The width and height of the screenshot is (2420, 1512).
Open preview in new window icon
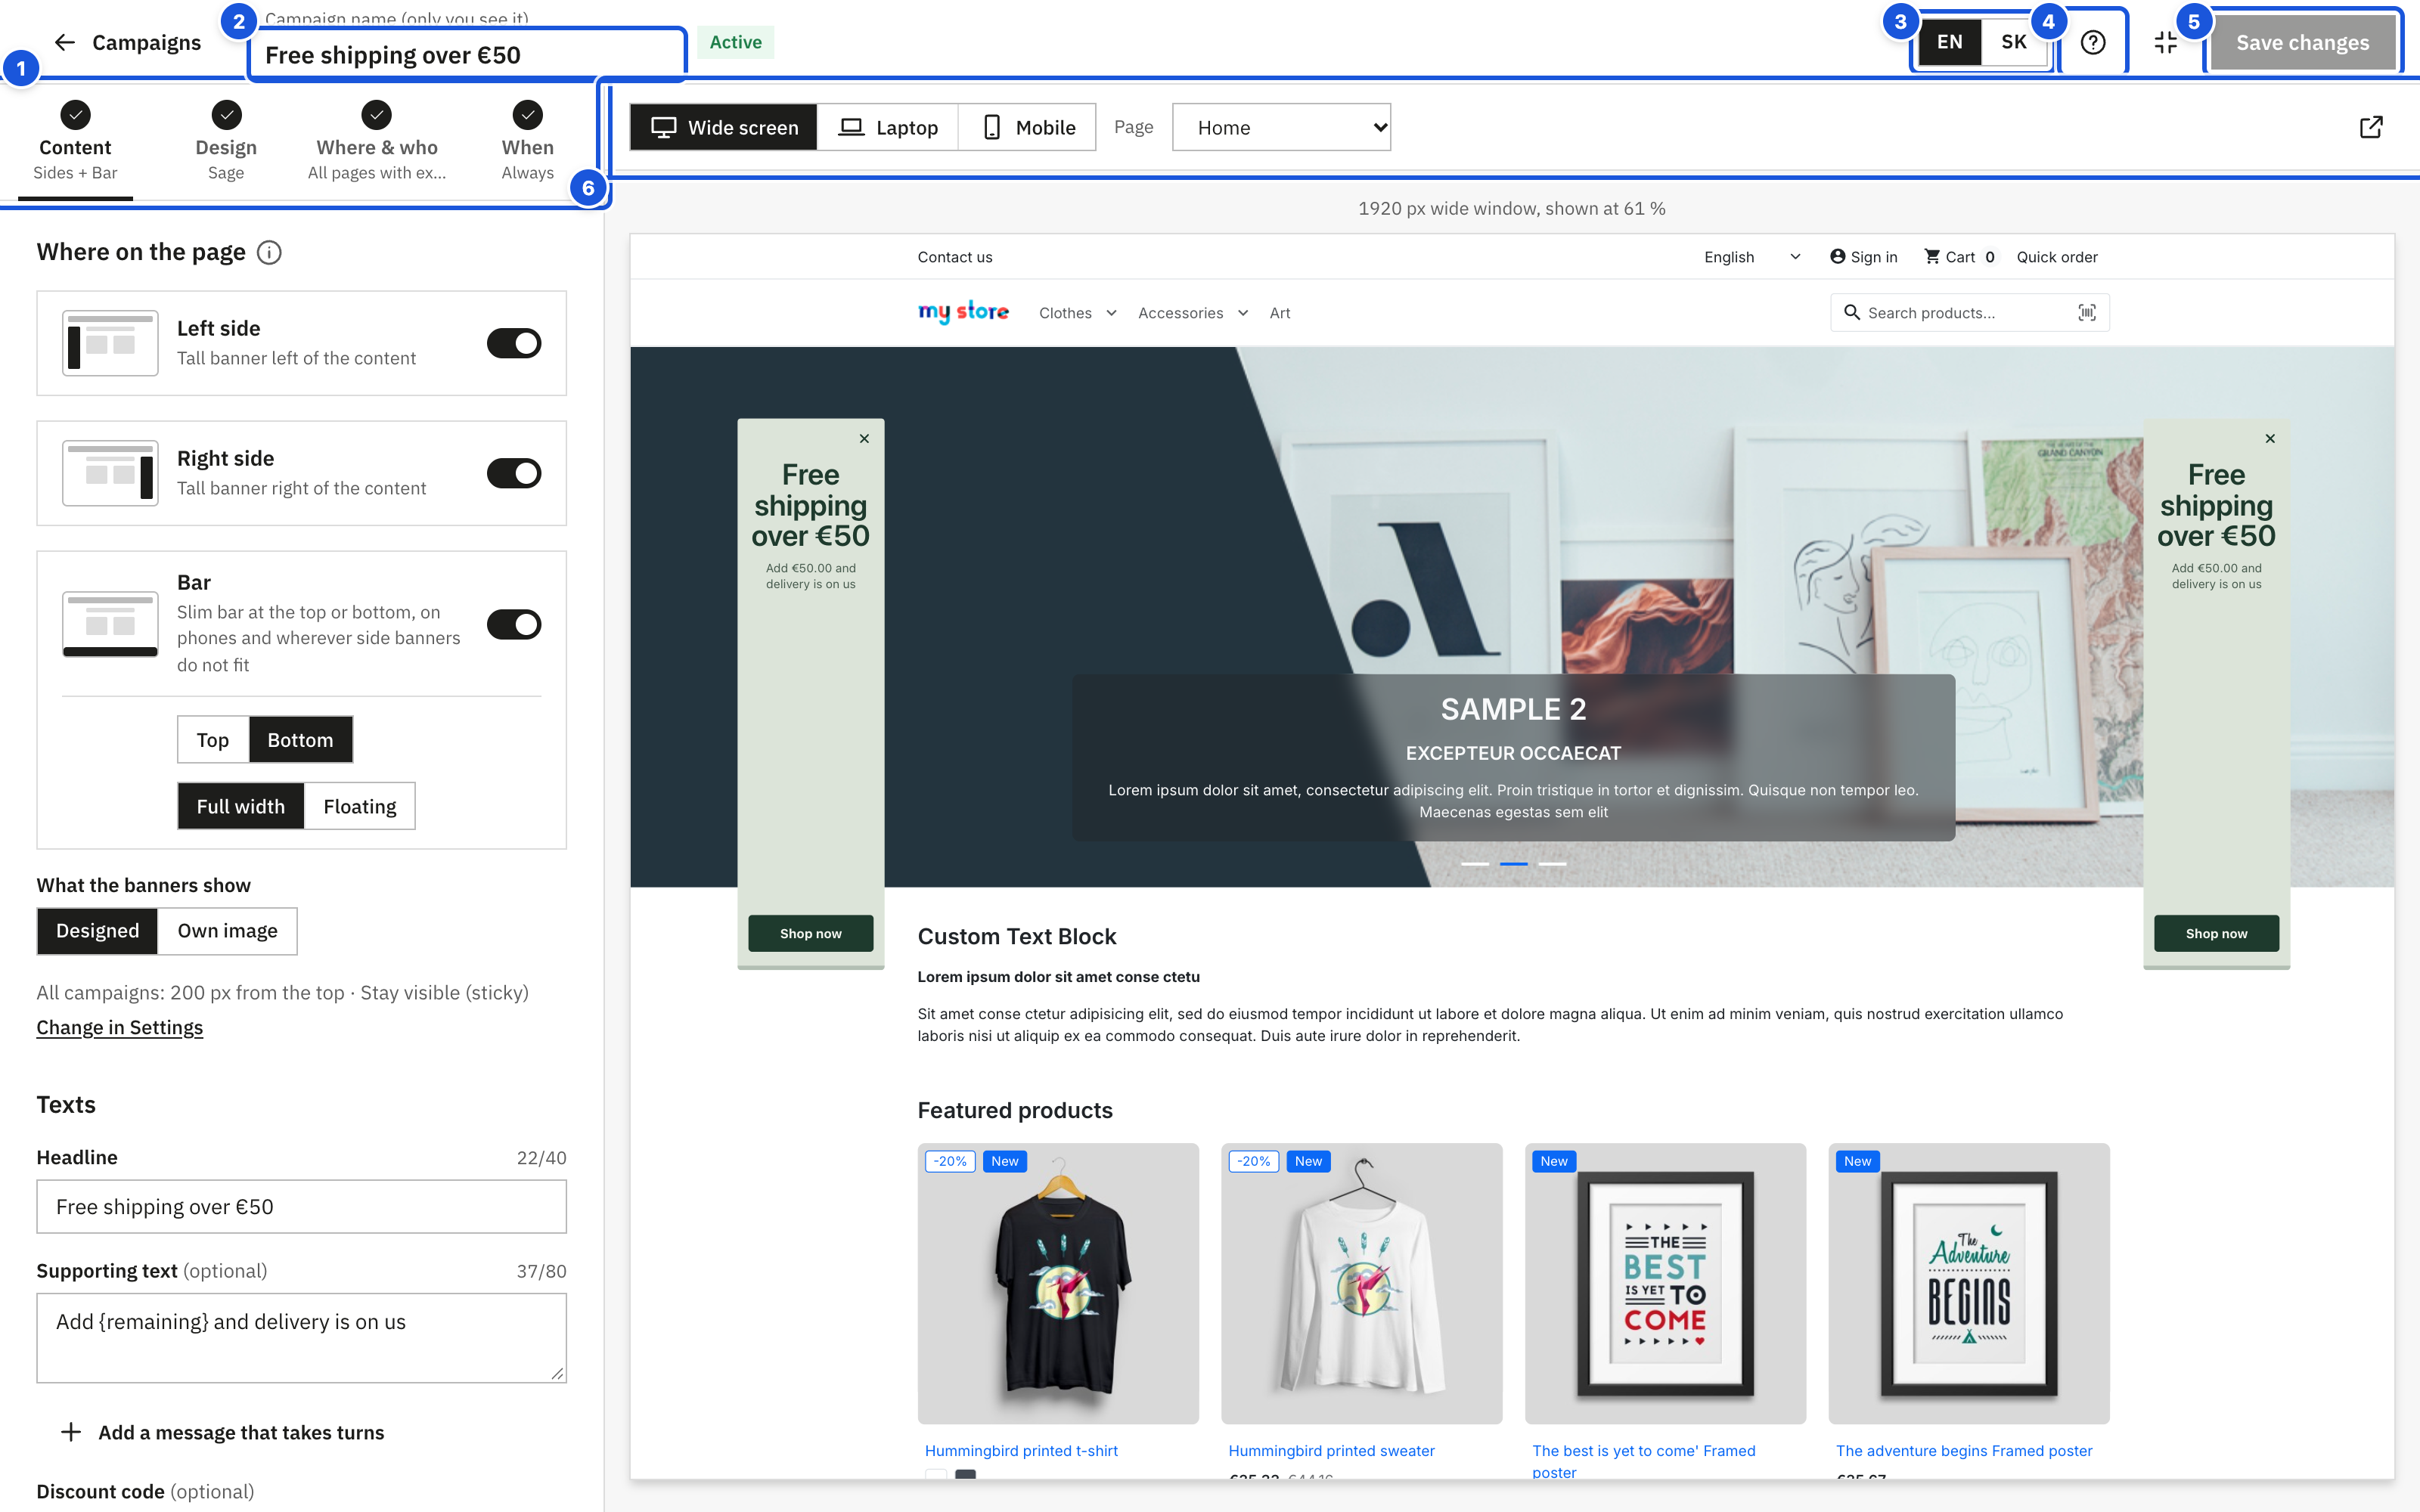pyautogui.click(x=2370, y=127)
